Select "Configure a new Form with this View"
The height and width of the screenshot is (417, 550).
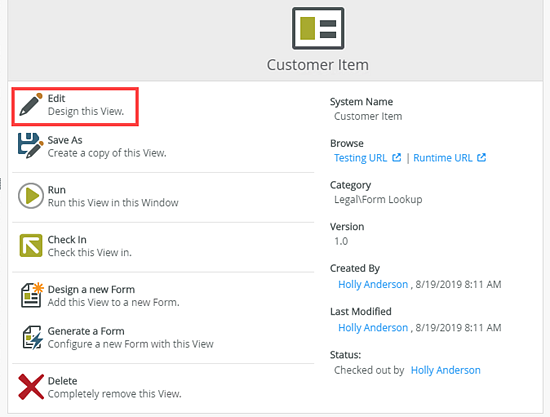(x=130, y=344)
